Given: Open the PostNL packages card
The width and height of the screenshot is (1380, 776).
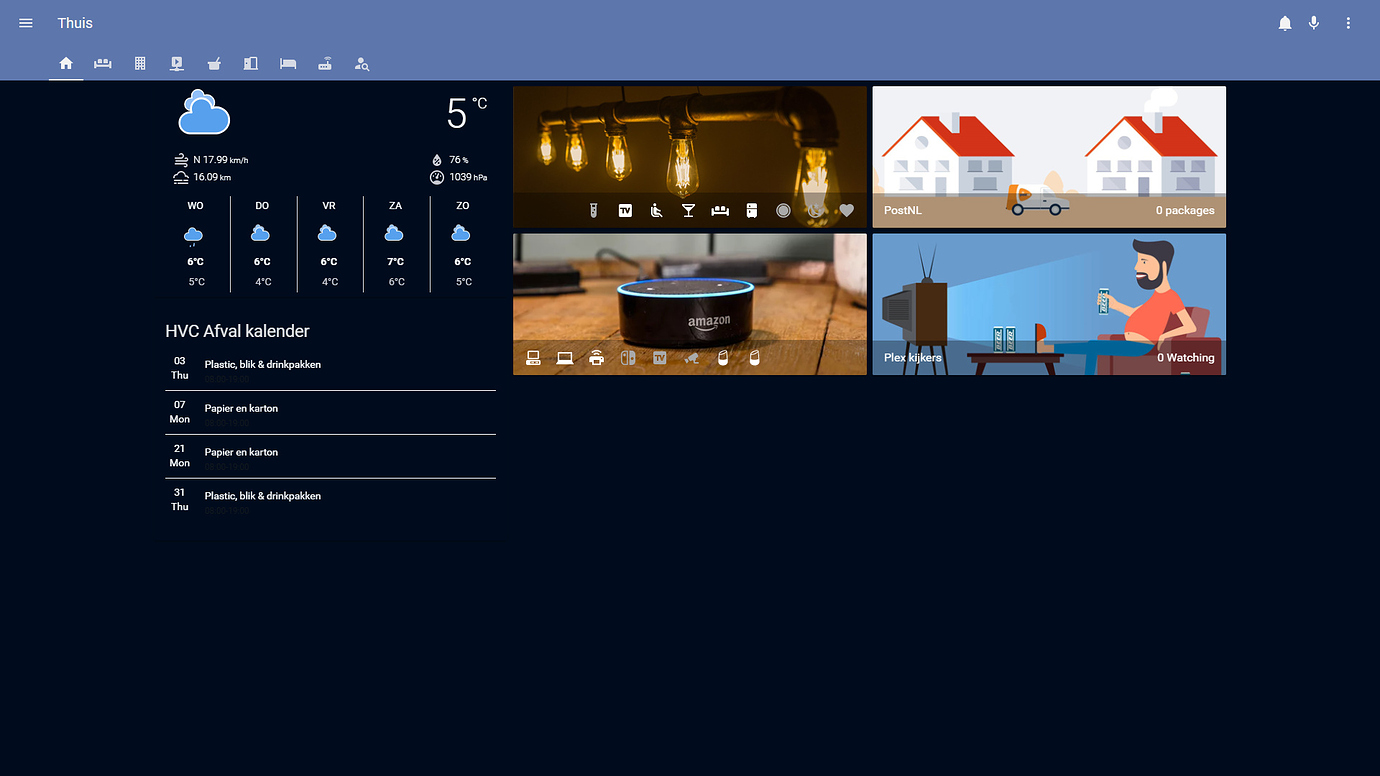Looking at the screenshot, I should pos(1048,155).
